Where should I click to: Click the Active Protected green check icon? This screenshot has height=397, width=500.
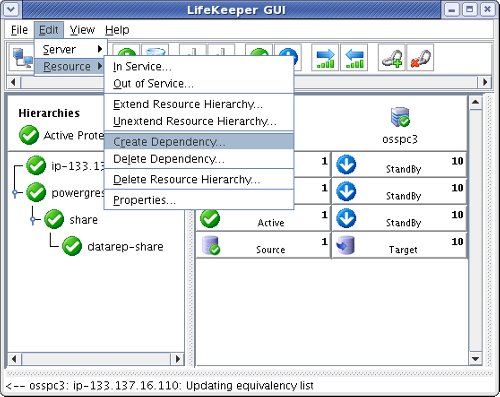(x=29, y=135)
